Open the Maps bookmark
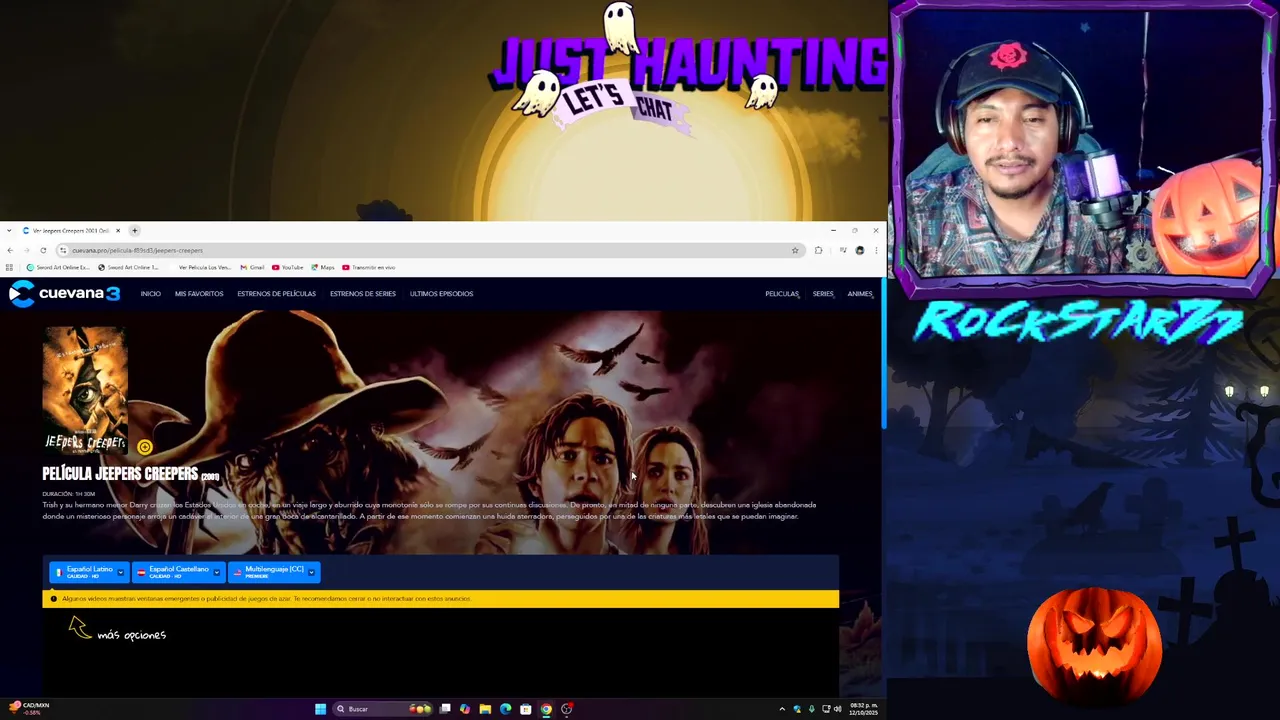The image size is (1280, 720). tap(323, 268)
